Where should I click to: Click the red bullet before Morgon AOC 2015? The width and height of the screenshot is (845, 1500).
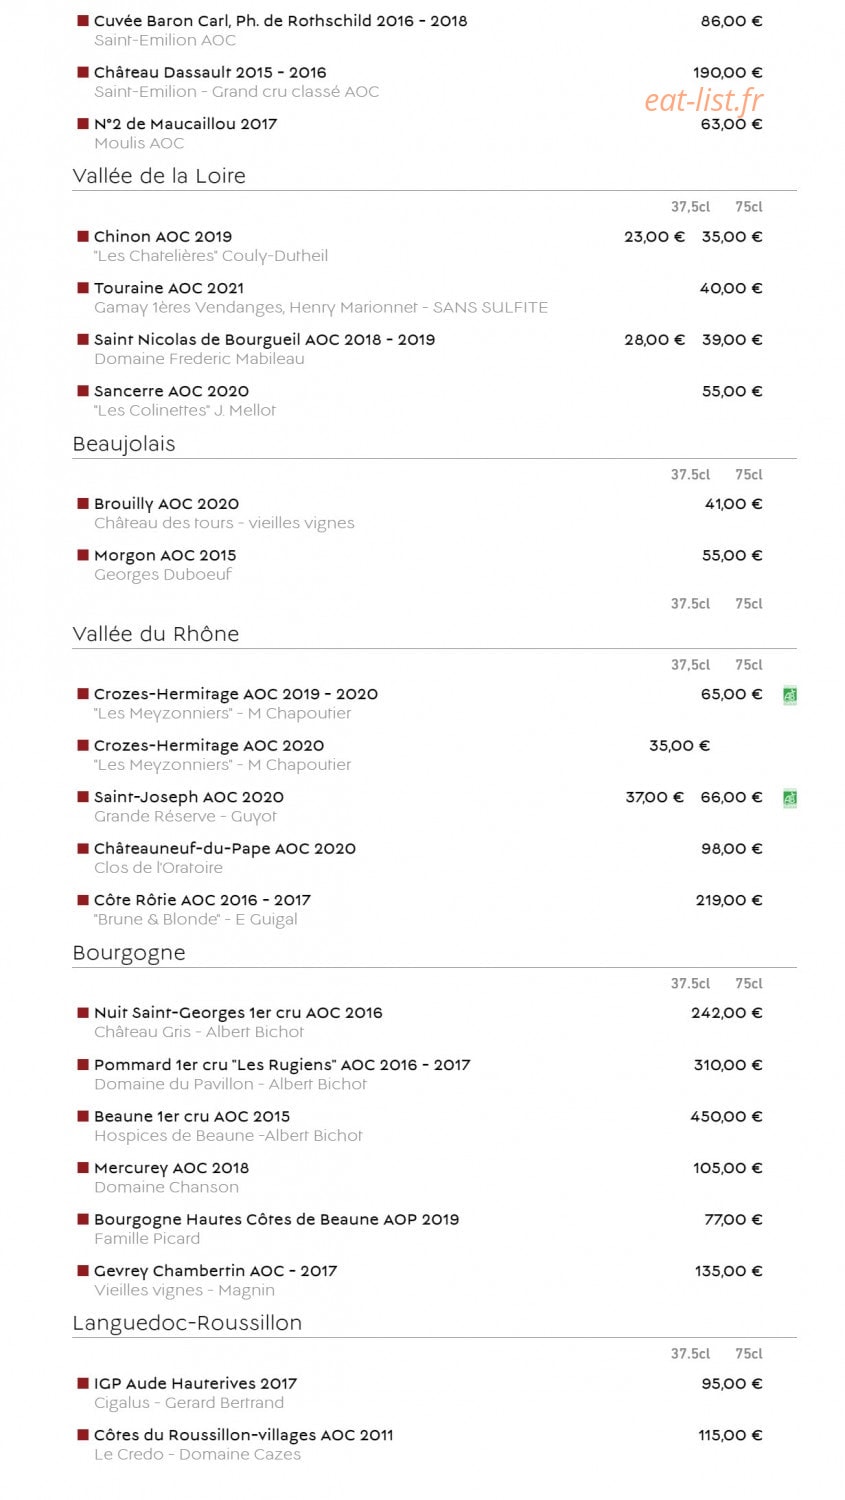[x=83, y=555]
